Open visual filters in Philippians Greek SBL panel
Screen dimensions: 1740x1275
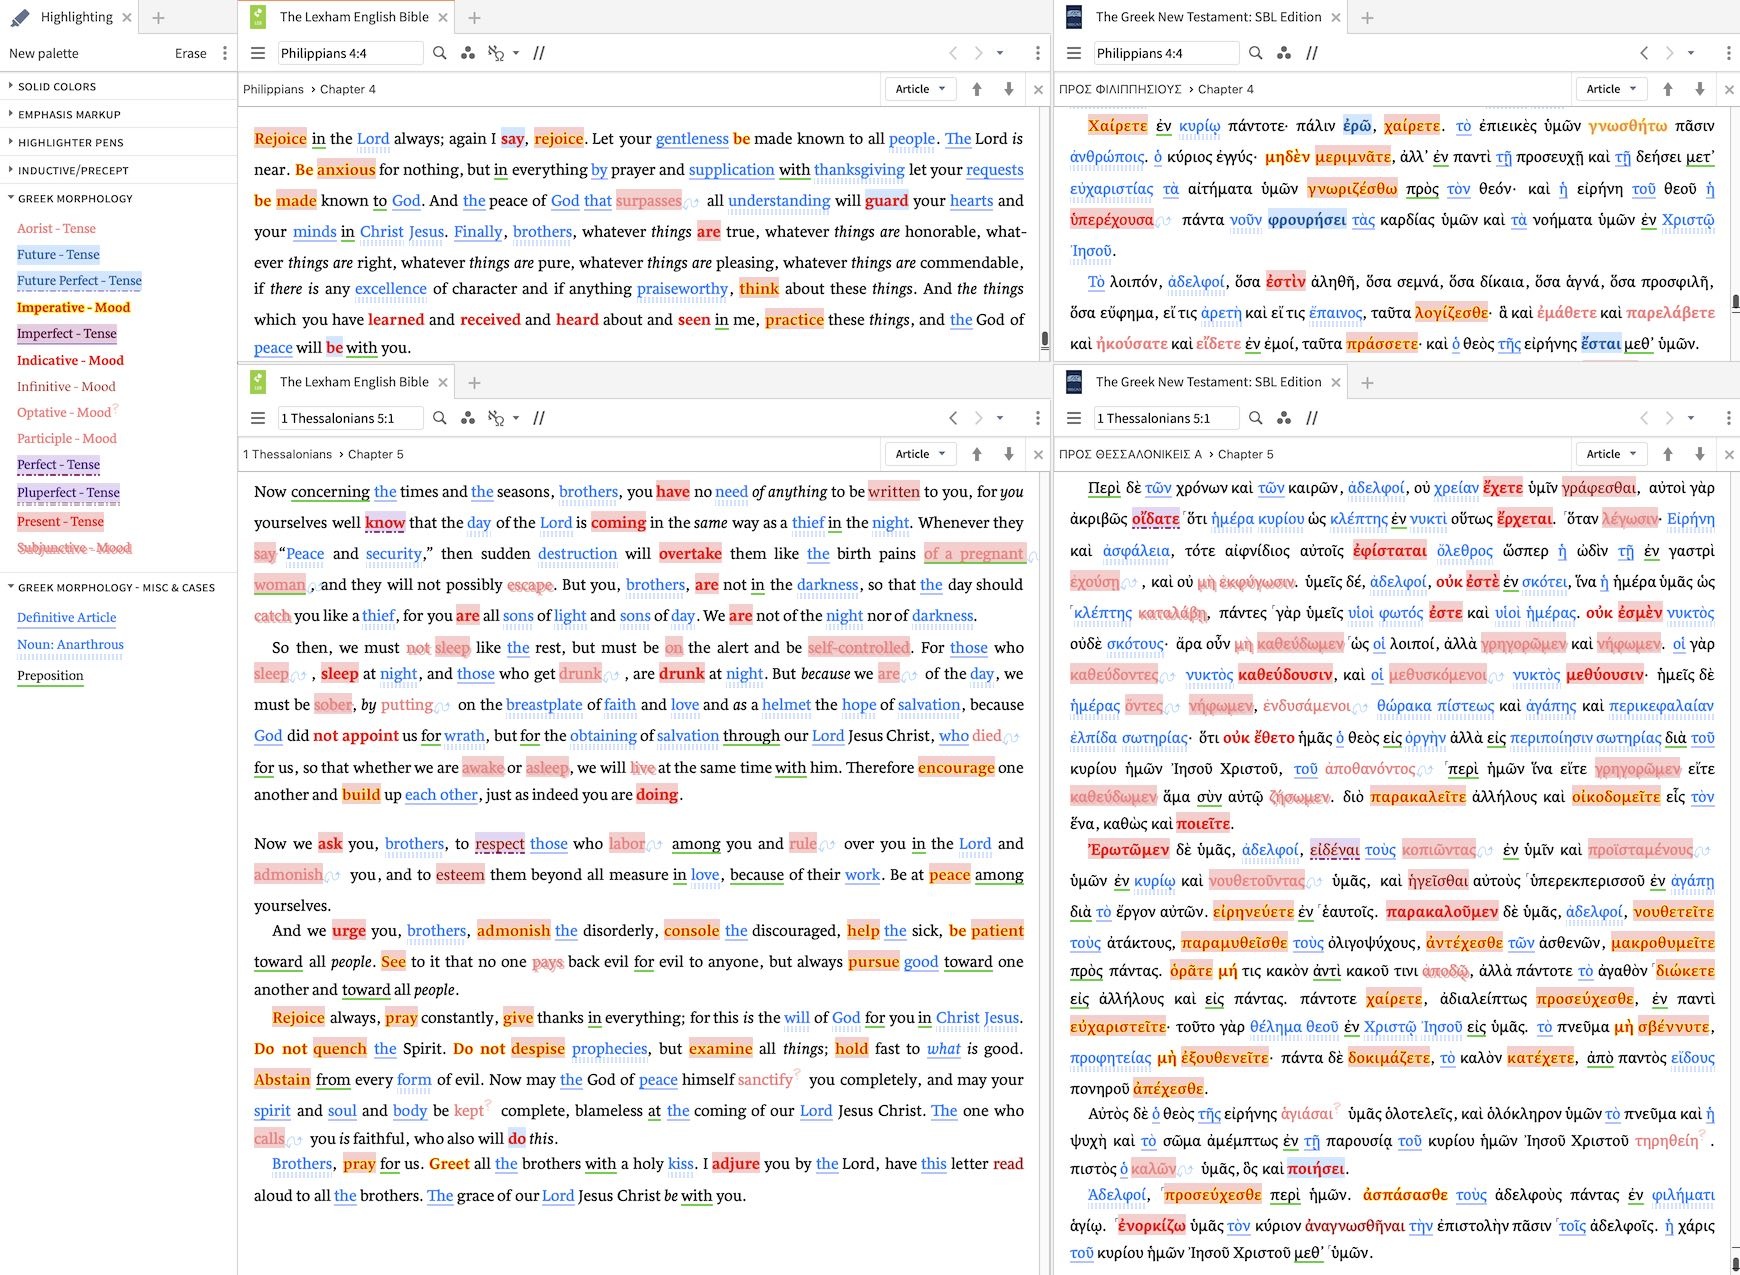point(1283,53)
